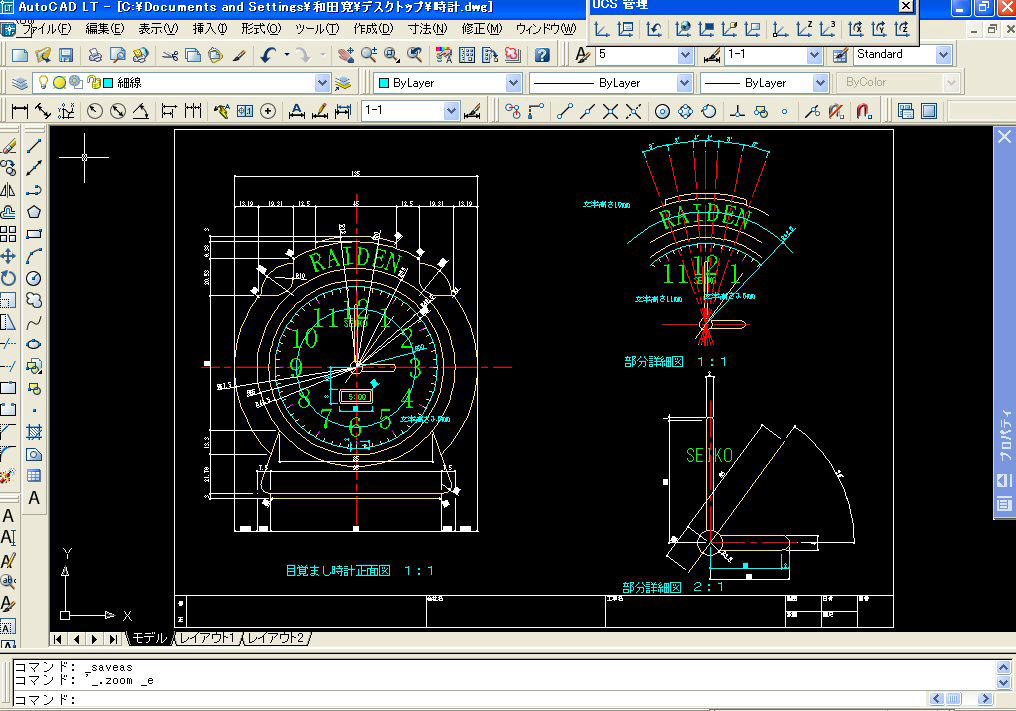1016x711 pixels.
Task: Select the Radius Dimension tool
Action: tap(95, 111)
